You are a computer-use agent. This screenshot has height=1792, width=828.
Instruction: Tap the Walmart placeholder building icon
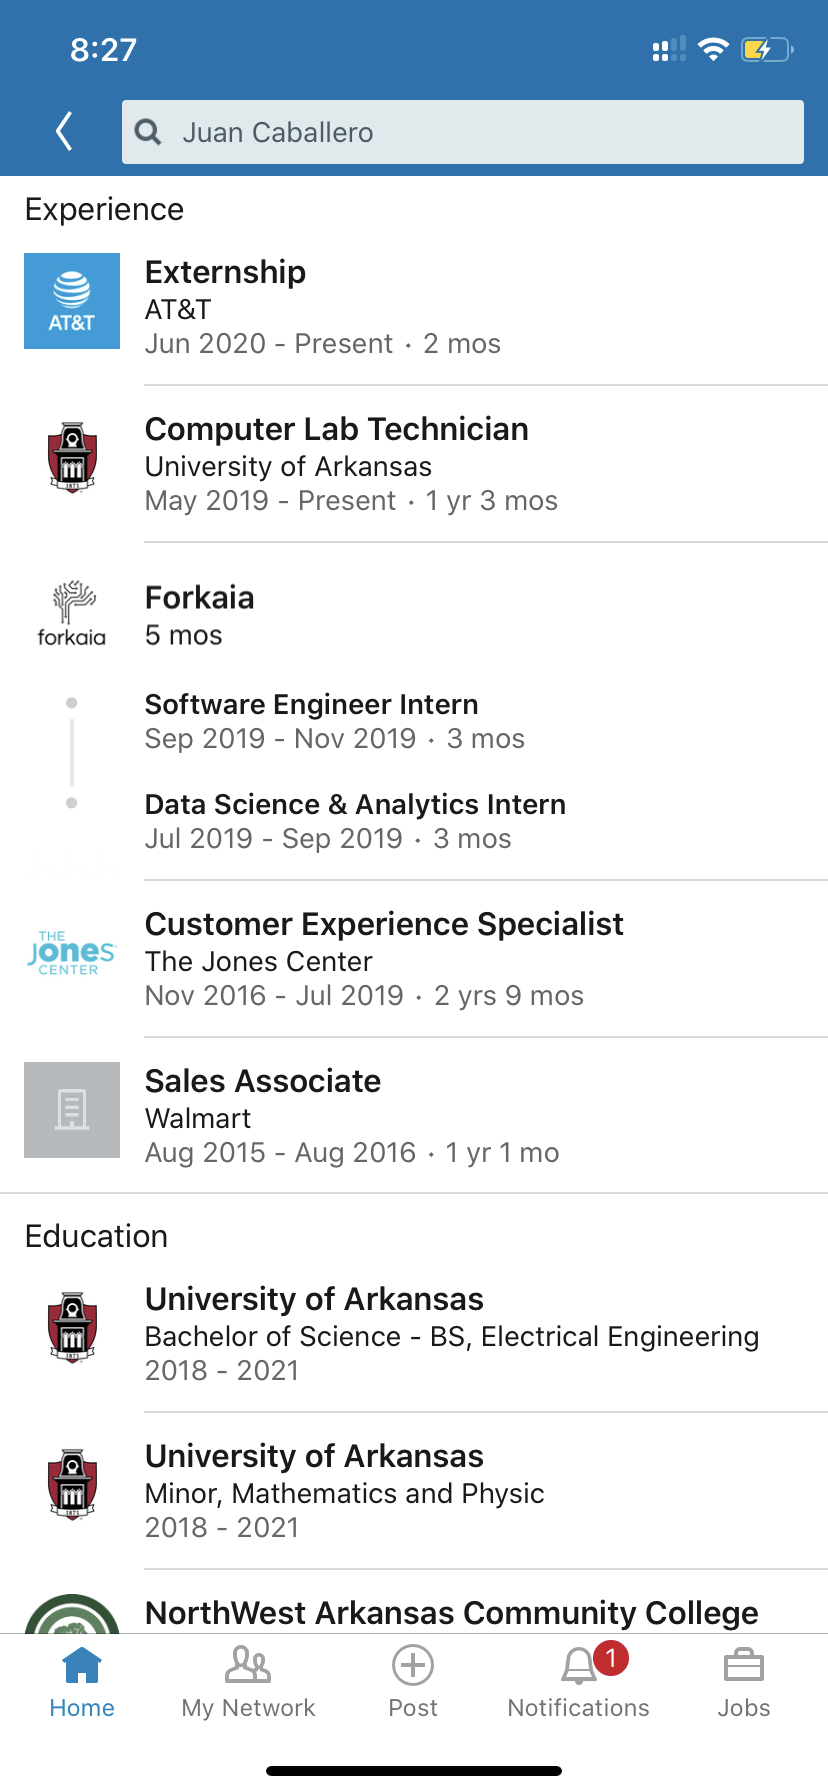pos(72,1110)
